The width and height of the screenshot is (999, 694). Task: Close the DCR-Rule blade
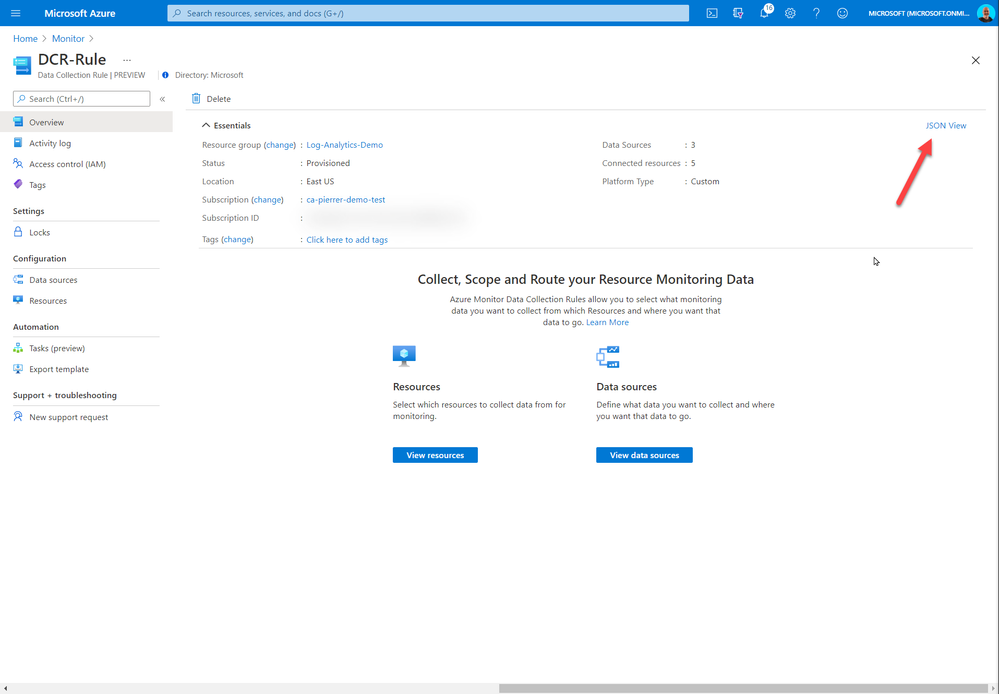(x=975, y=61)
